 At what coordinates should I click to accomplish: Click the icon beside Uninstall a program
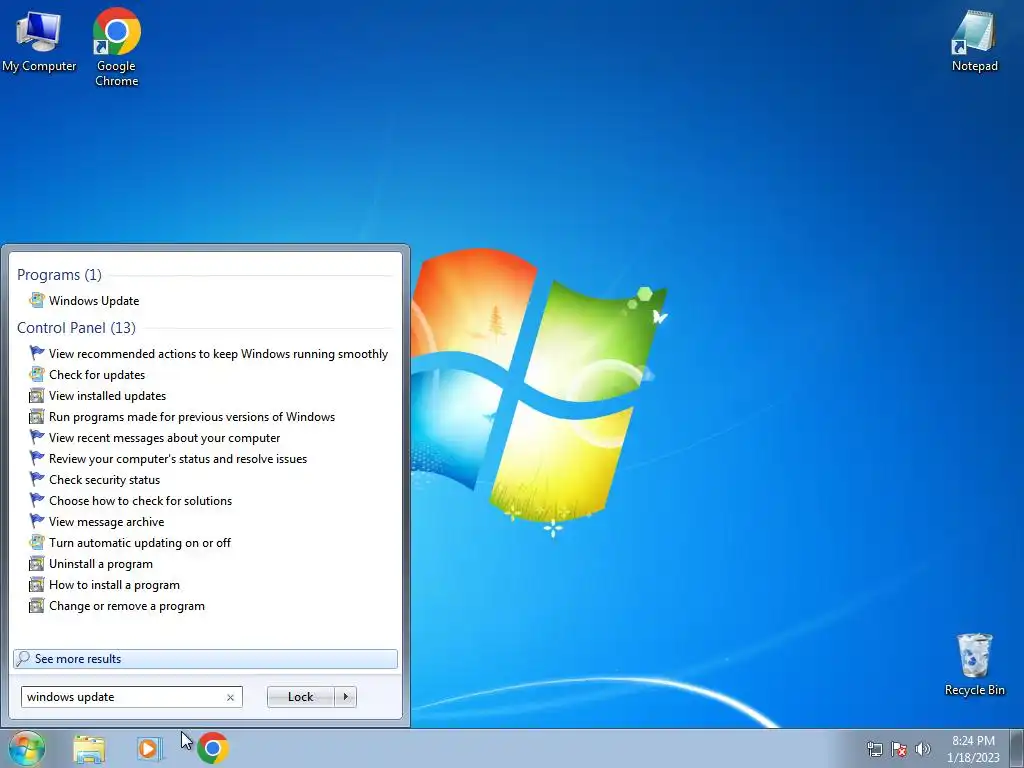[37, 564]
